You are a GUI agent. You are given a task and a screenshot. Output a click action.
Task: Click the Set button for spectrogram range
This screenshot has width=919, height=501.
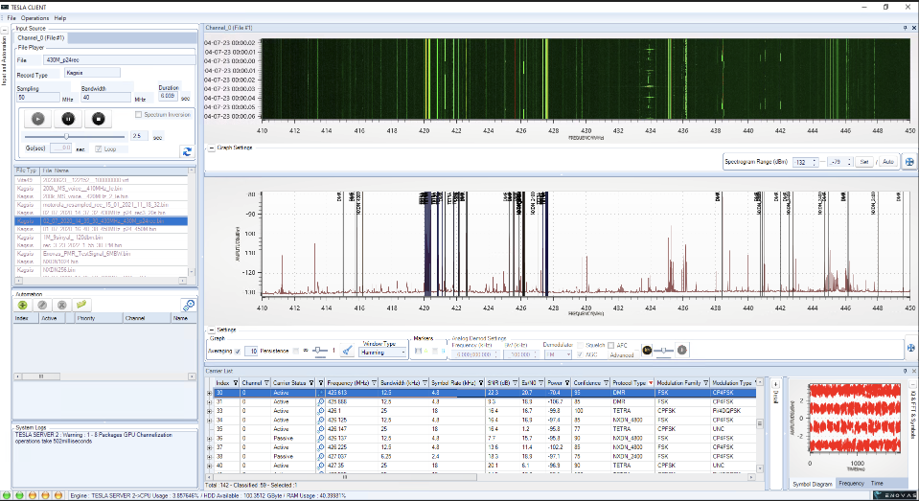(x=863, y=161)
